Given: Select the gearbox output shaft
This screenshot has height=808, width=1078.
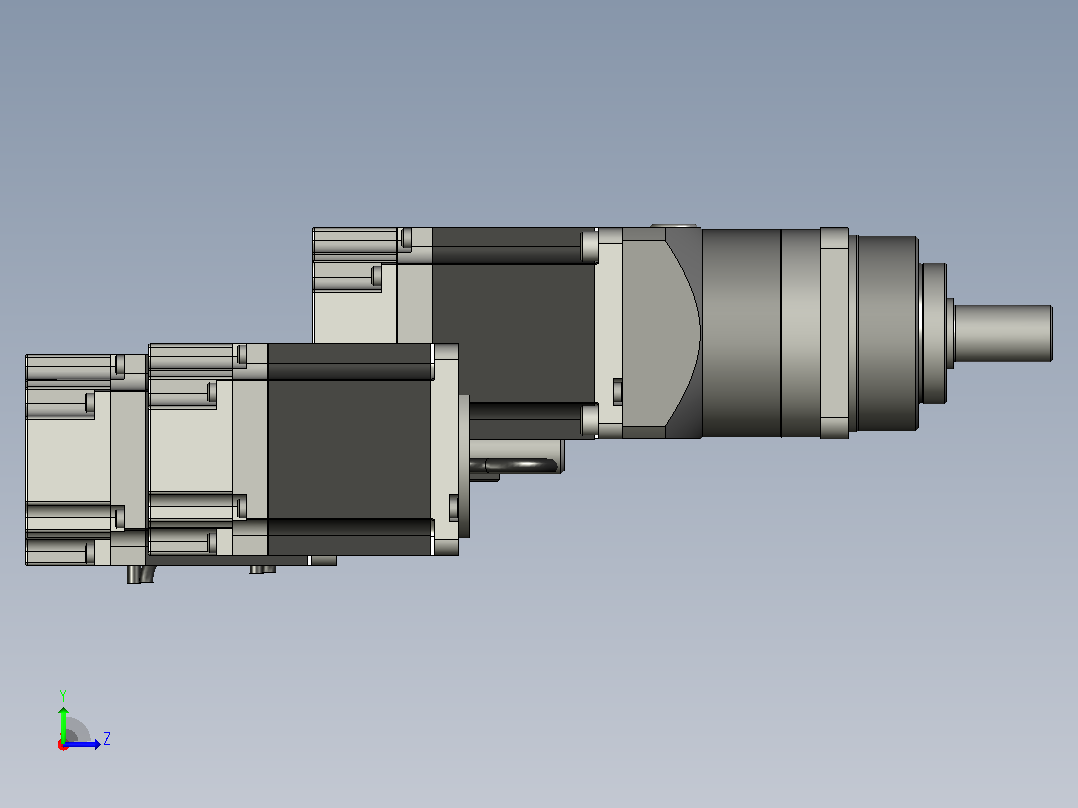Looking at the screenshot, I should (x=1002, y=334).
